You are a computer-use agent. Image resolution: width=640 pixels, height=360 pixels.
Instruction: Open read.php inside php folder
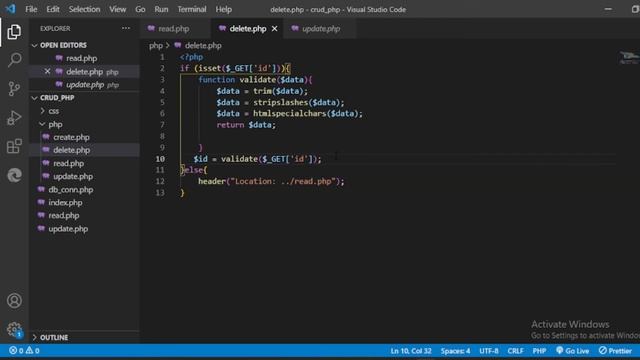68,163
